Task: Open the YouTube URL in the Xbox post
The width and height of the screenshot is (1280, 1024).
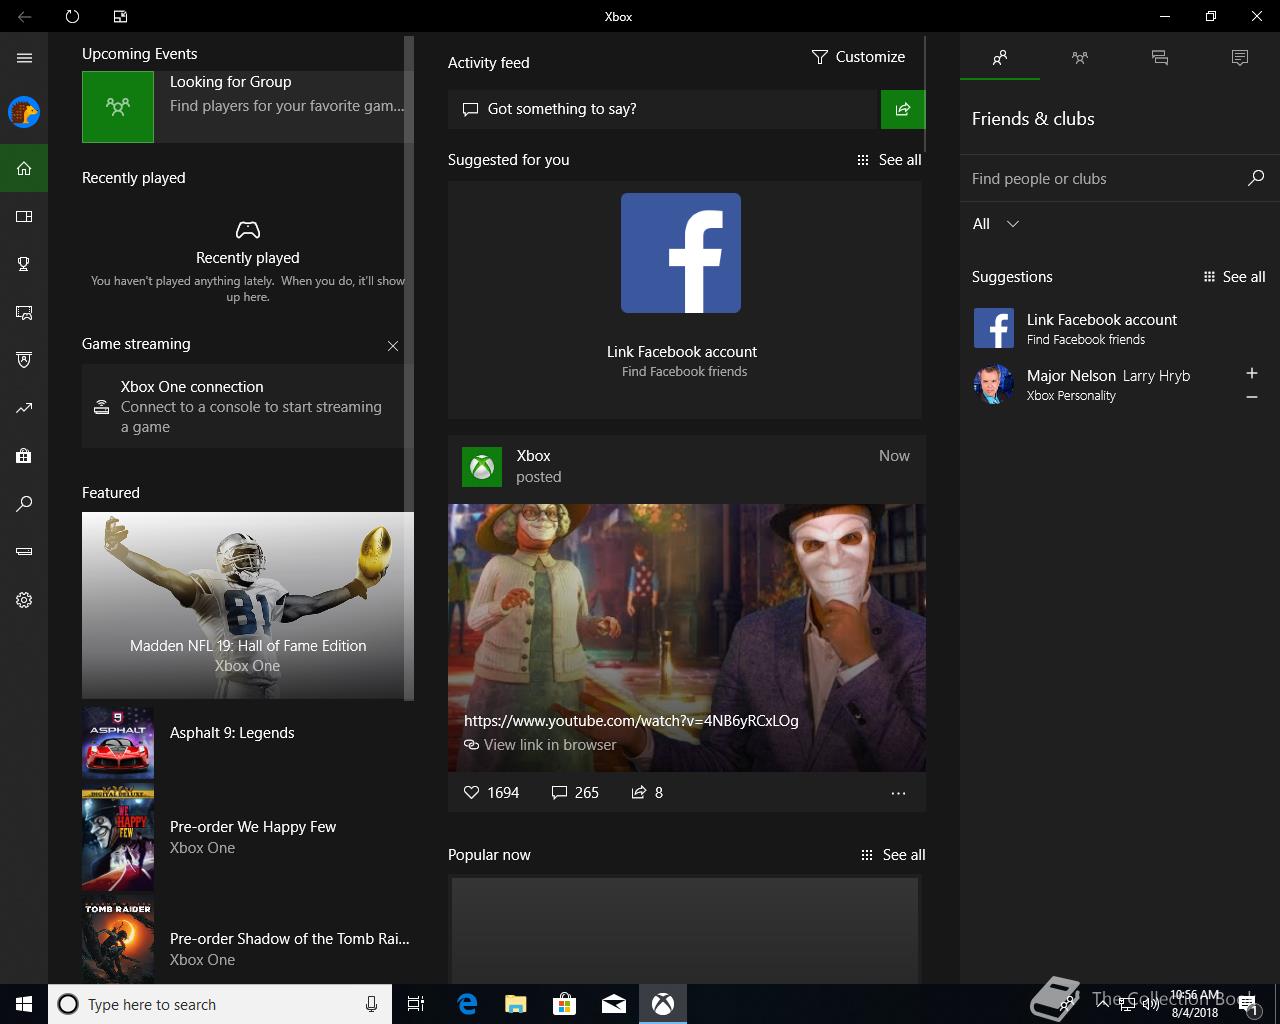Action: pos(631,720)
